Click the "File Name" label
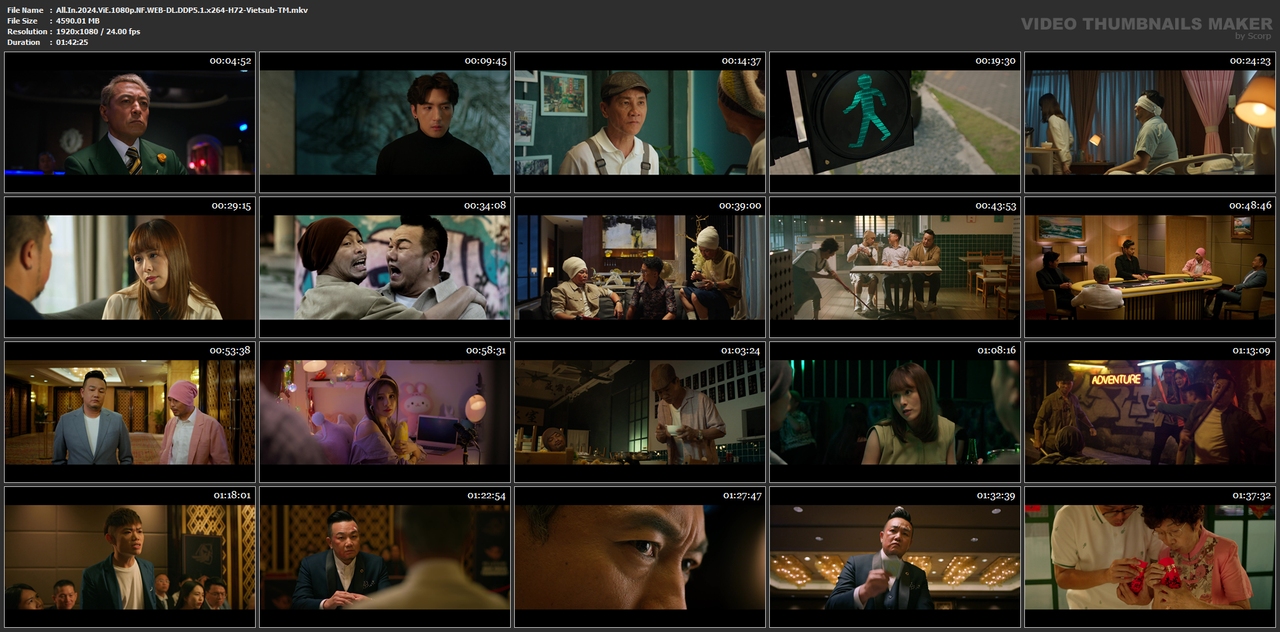The height and width of the screenshot is (632, 1280). pos(25,10)
